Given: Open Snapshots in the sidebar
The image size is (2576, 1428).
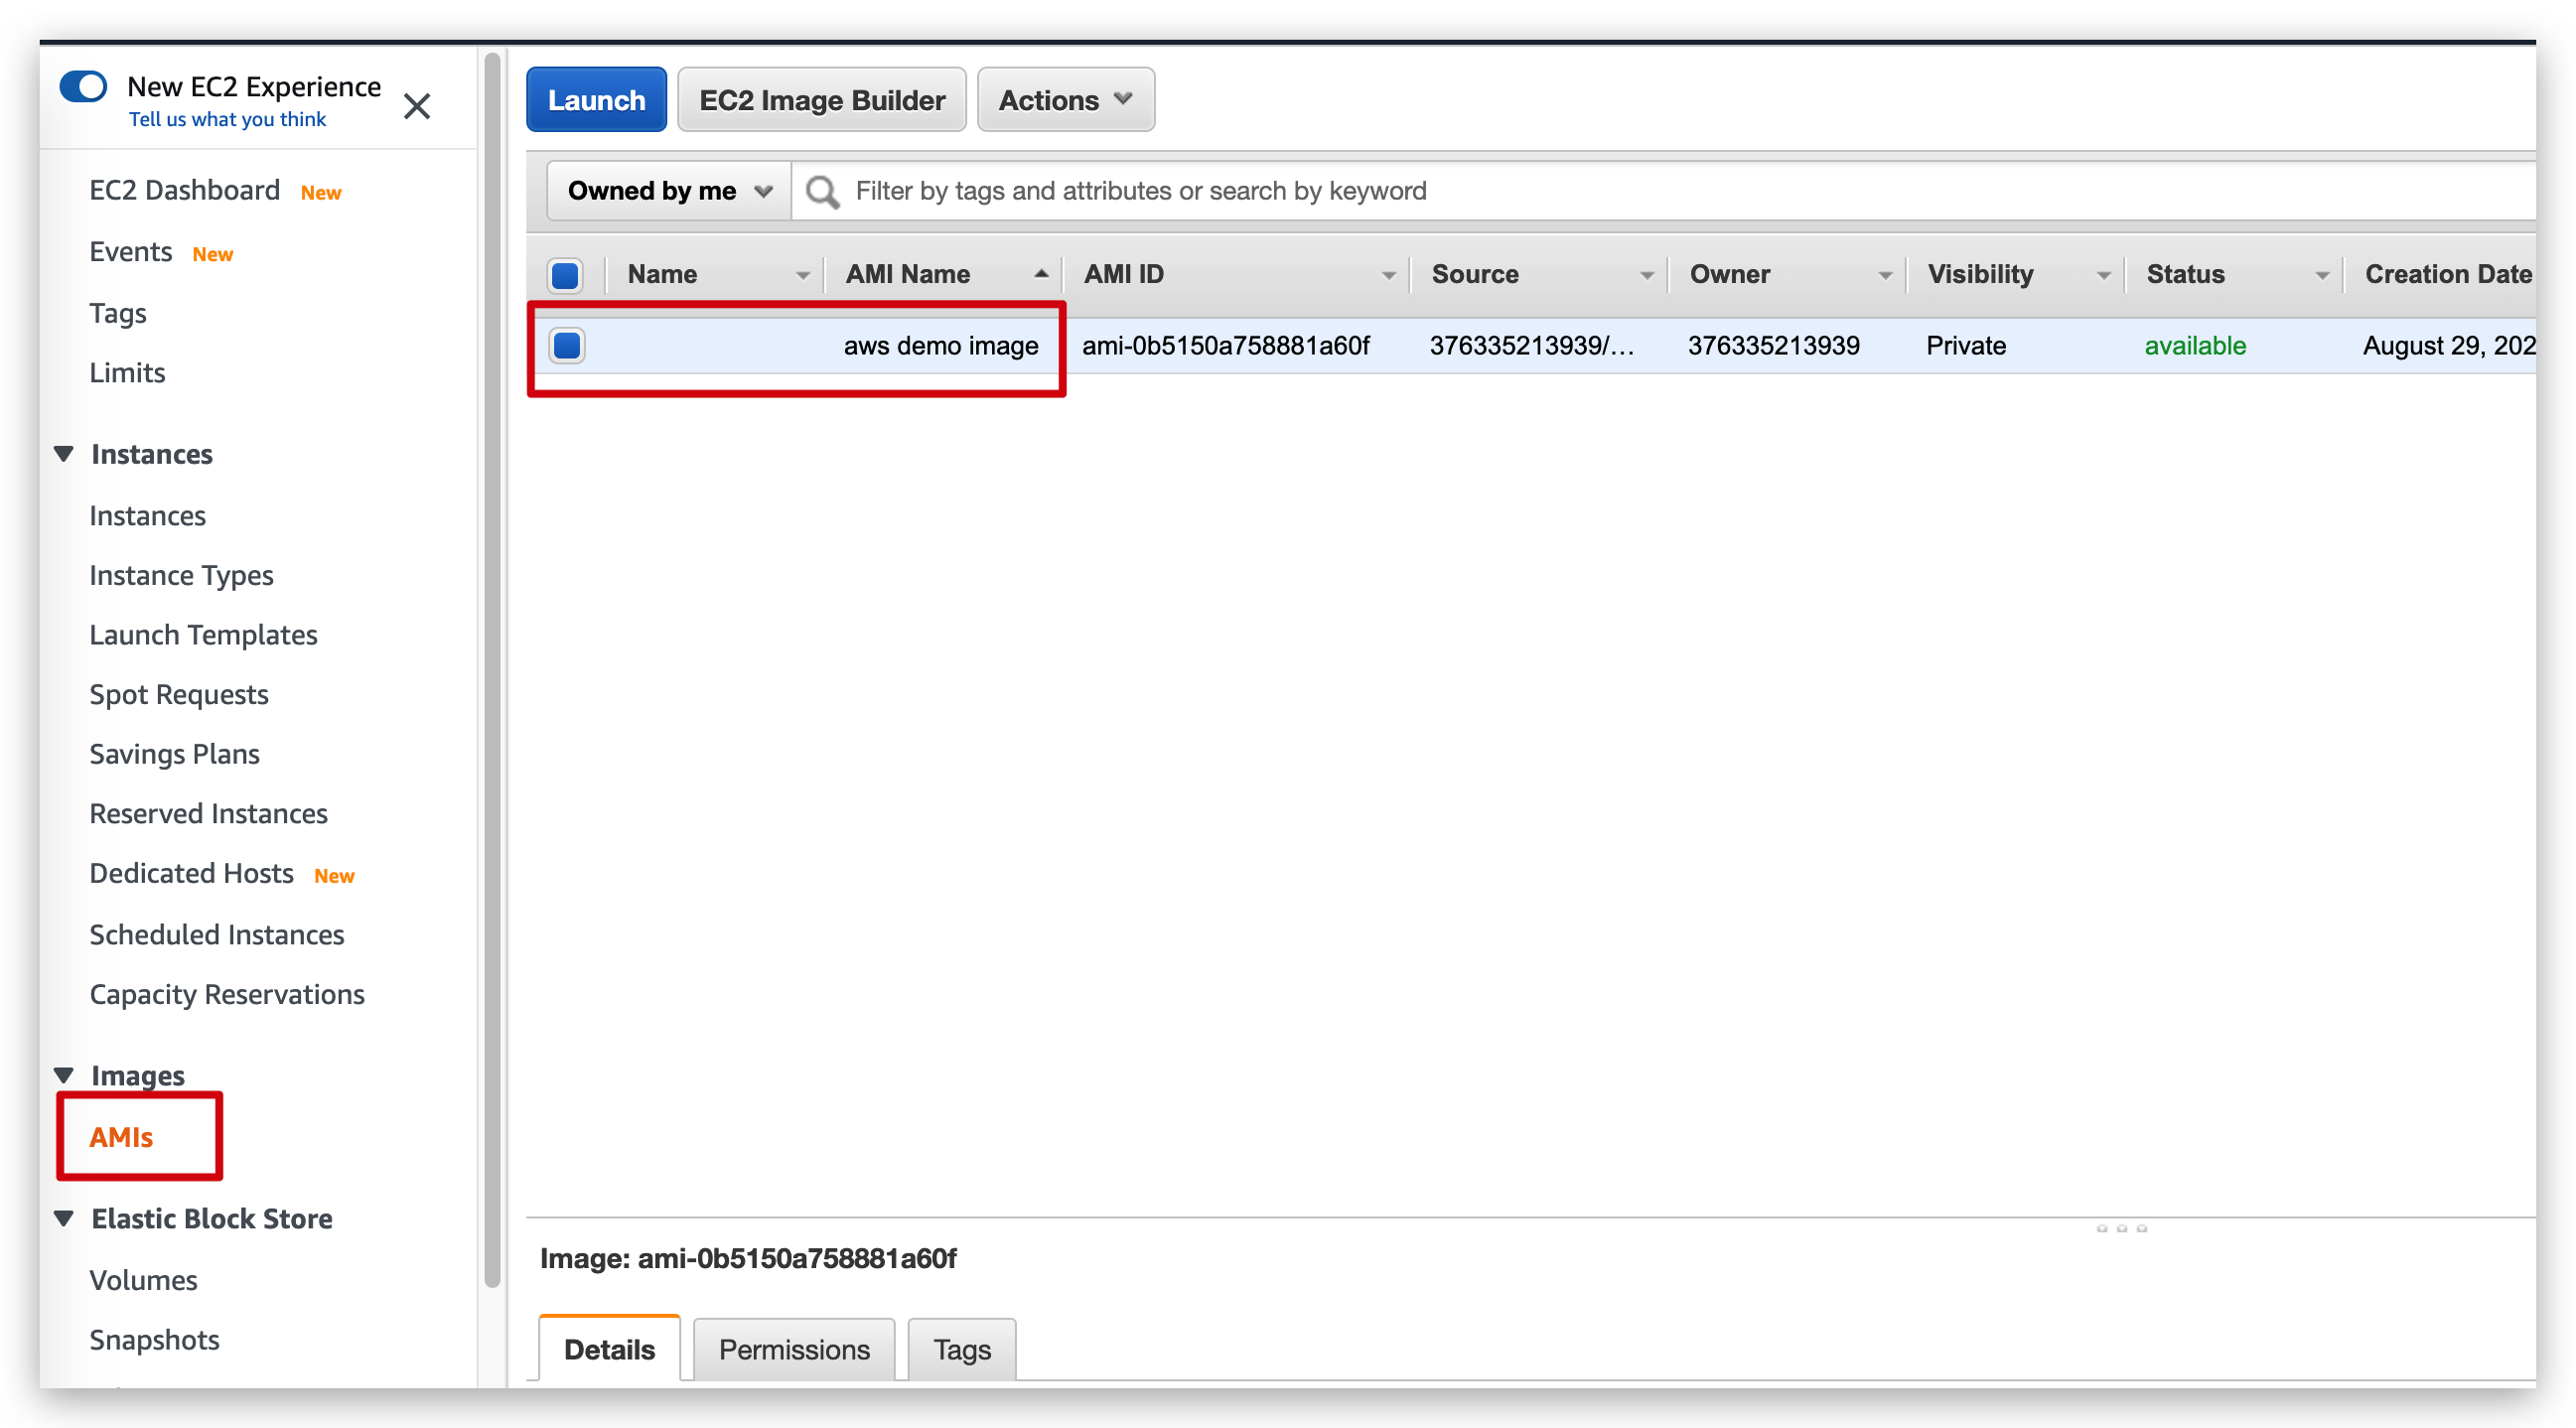Looking at the screenshot, I should pyautogui.click(x=154, y=1341).
